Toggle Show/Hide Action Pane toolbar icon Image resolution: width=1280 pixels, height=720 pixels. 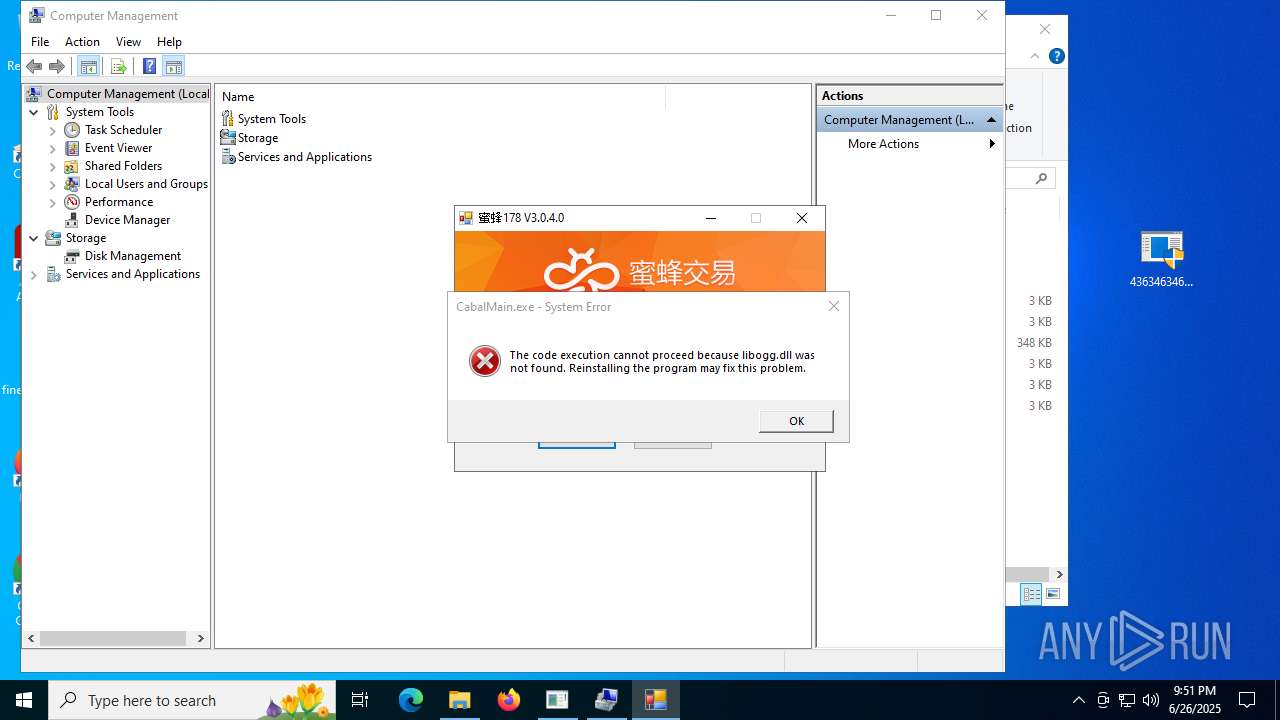pos(174,66)
